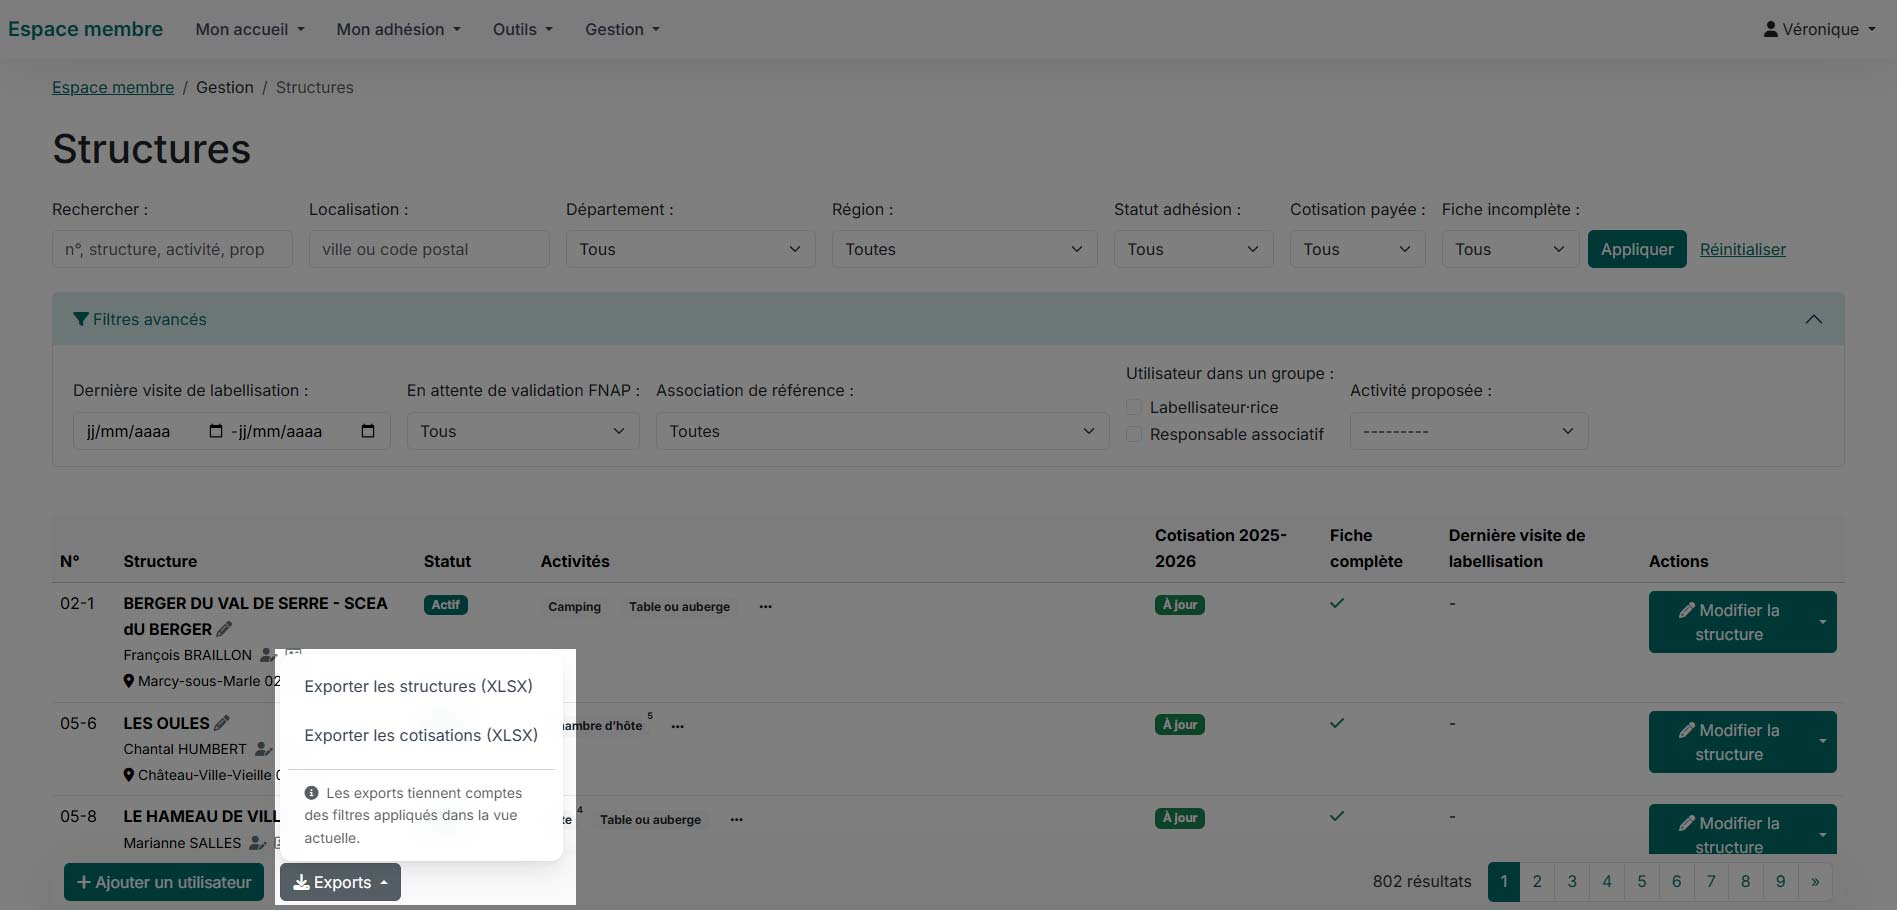Go to results page 5
Screen dimensions: 1897x910
(1641, 881)
